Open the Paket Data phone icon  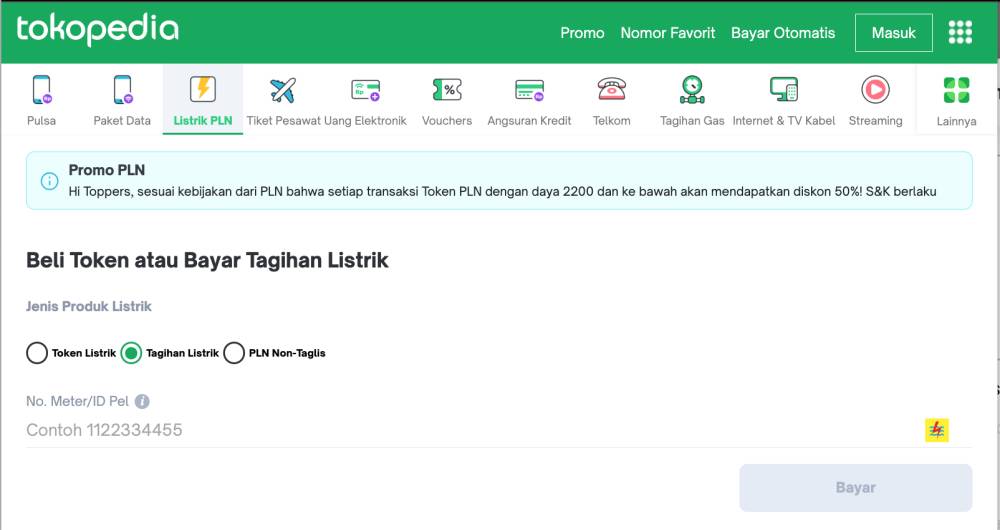point(122,89)
